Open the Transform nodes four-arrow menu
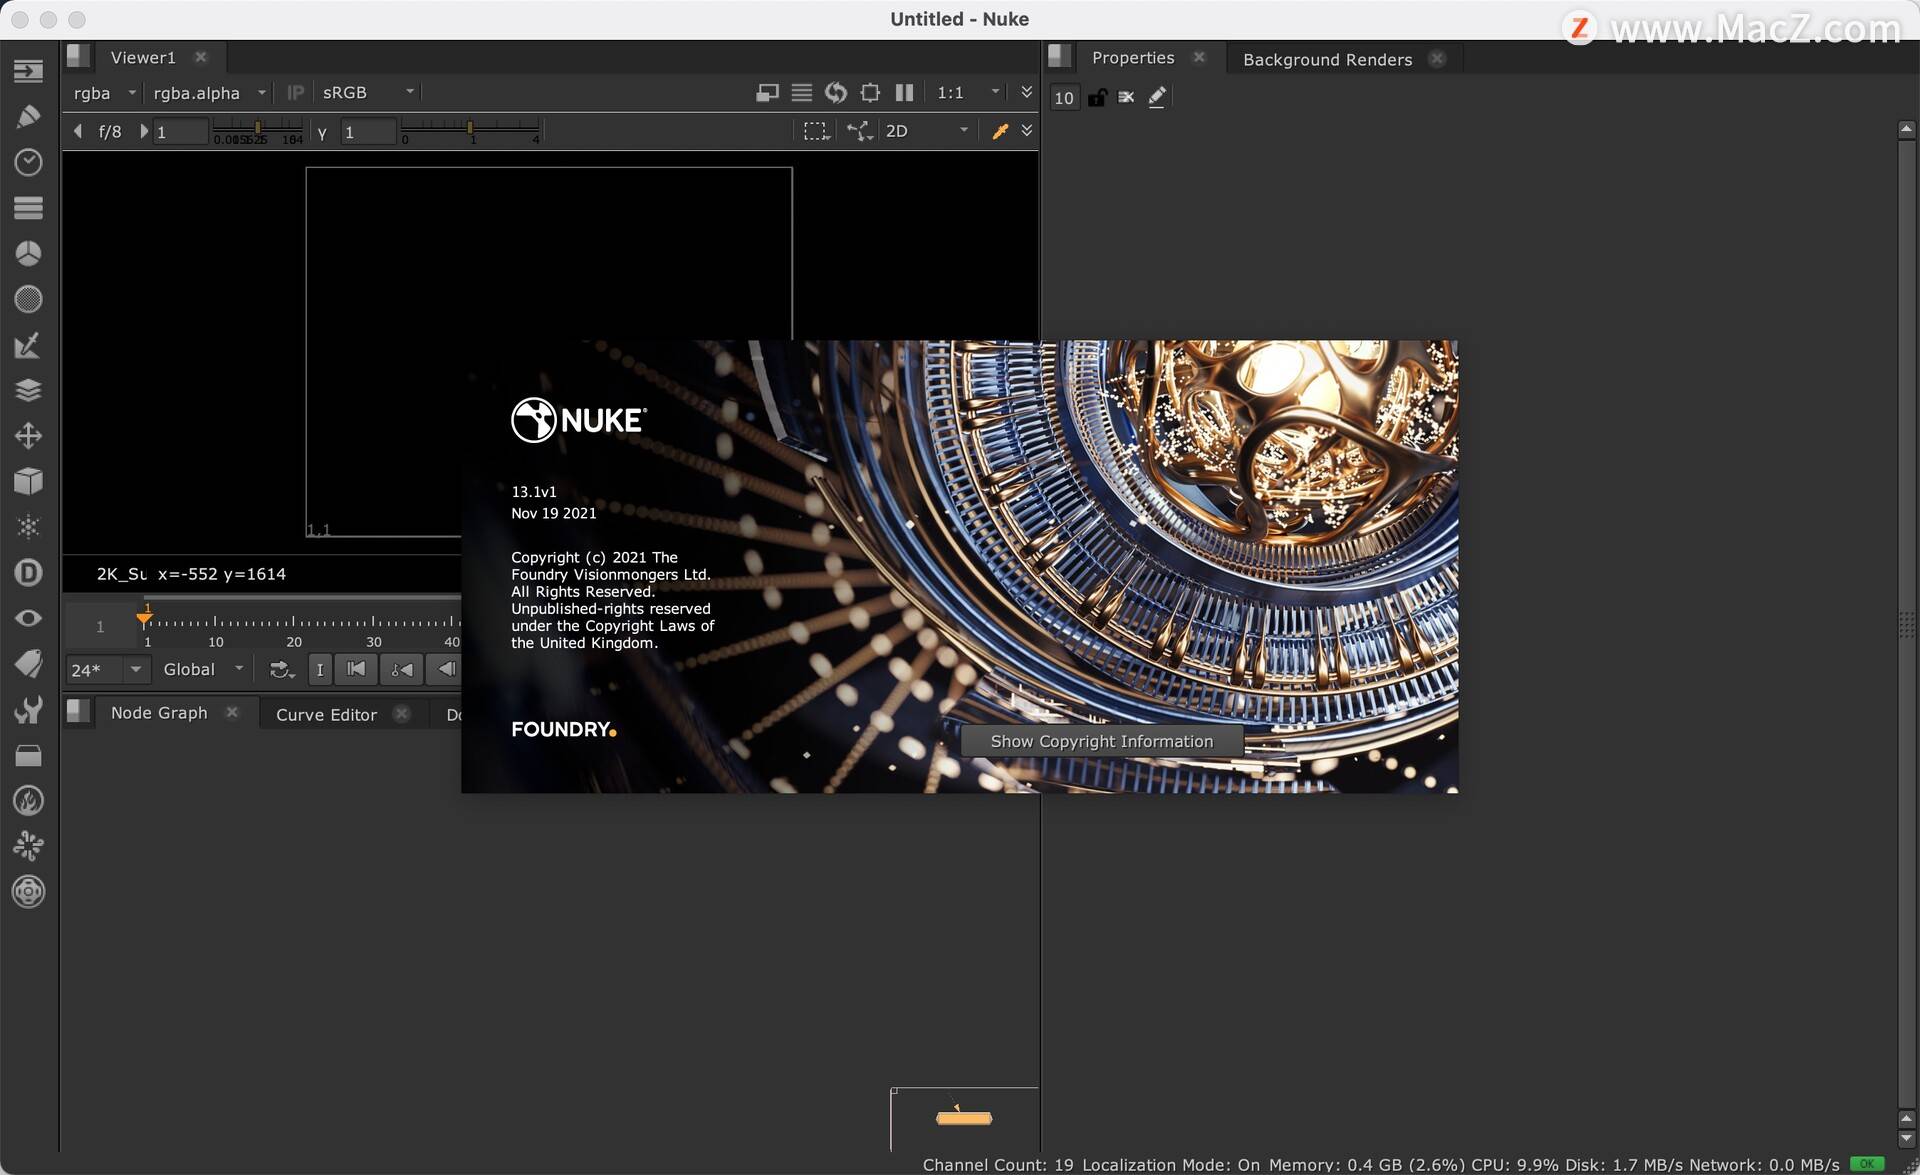Viewport: 1920px width, 1175px height. point(28,436)
